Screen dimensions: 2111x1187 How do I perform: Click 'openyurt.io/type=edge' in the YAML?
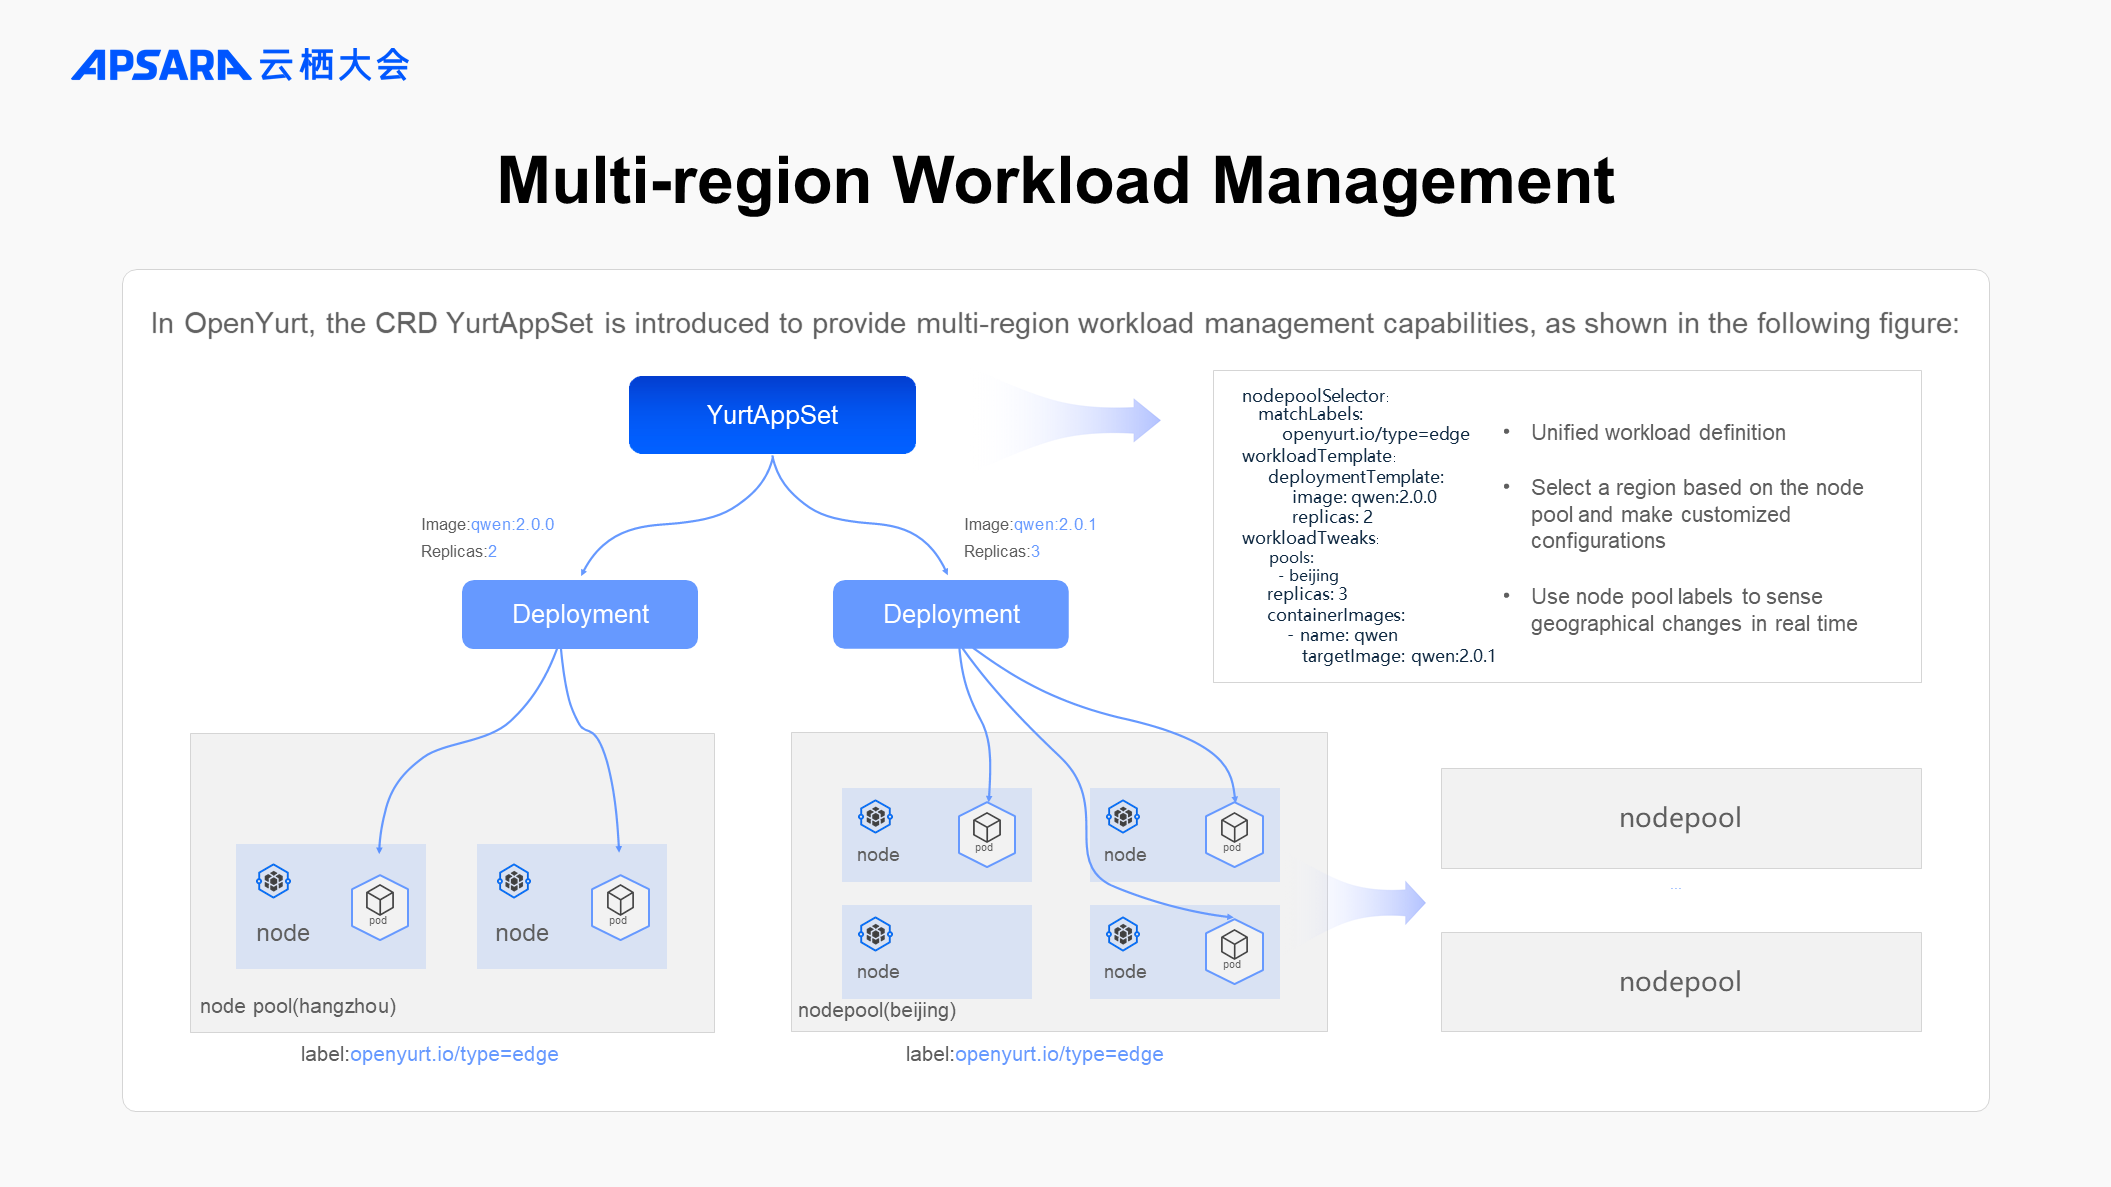pyautogui.click(x=1376, y=434)
